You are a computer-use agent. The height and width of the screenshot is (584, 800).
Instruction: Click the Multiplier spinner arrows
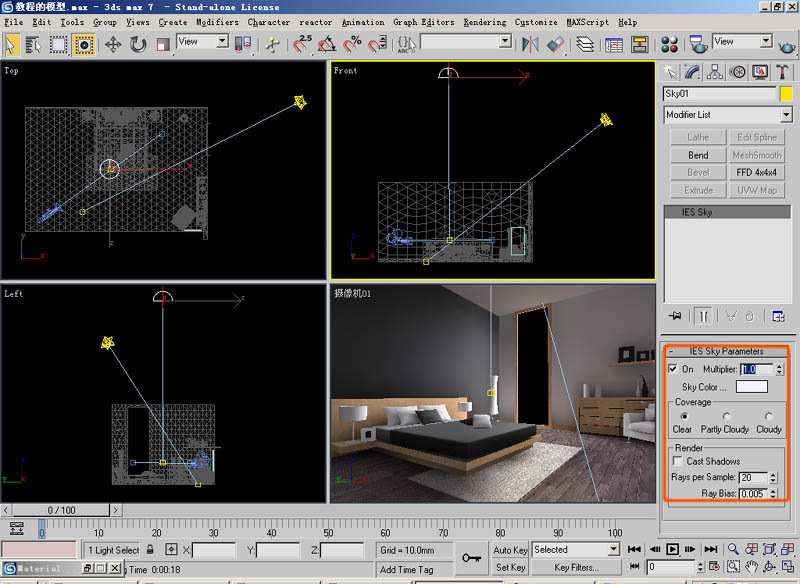(779, 369)
